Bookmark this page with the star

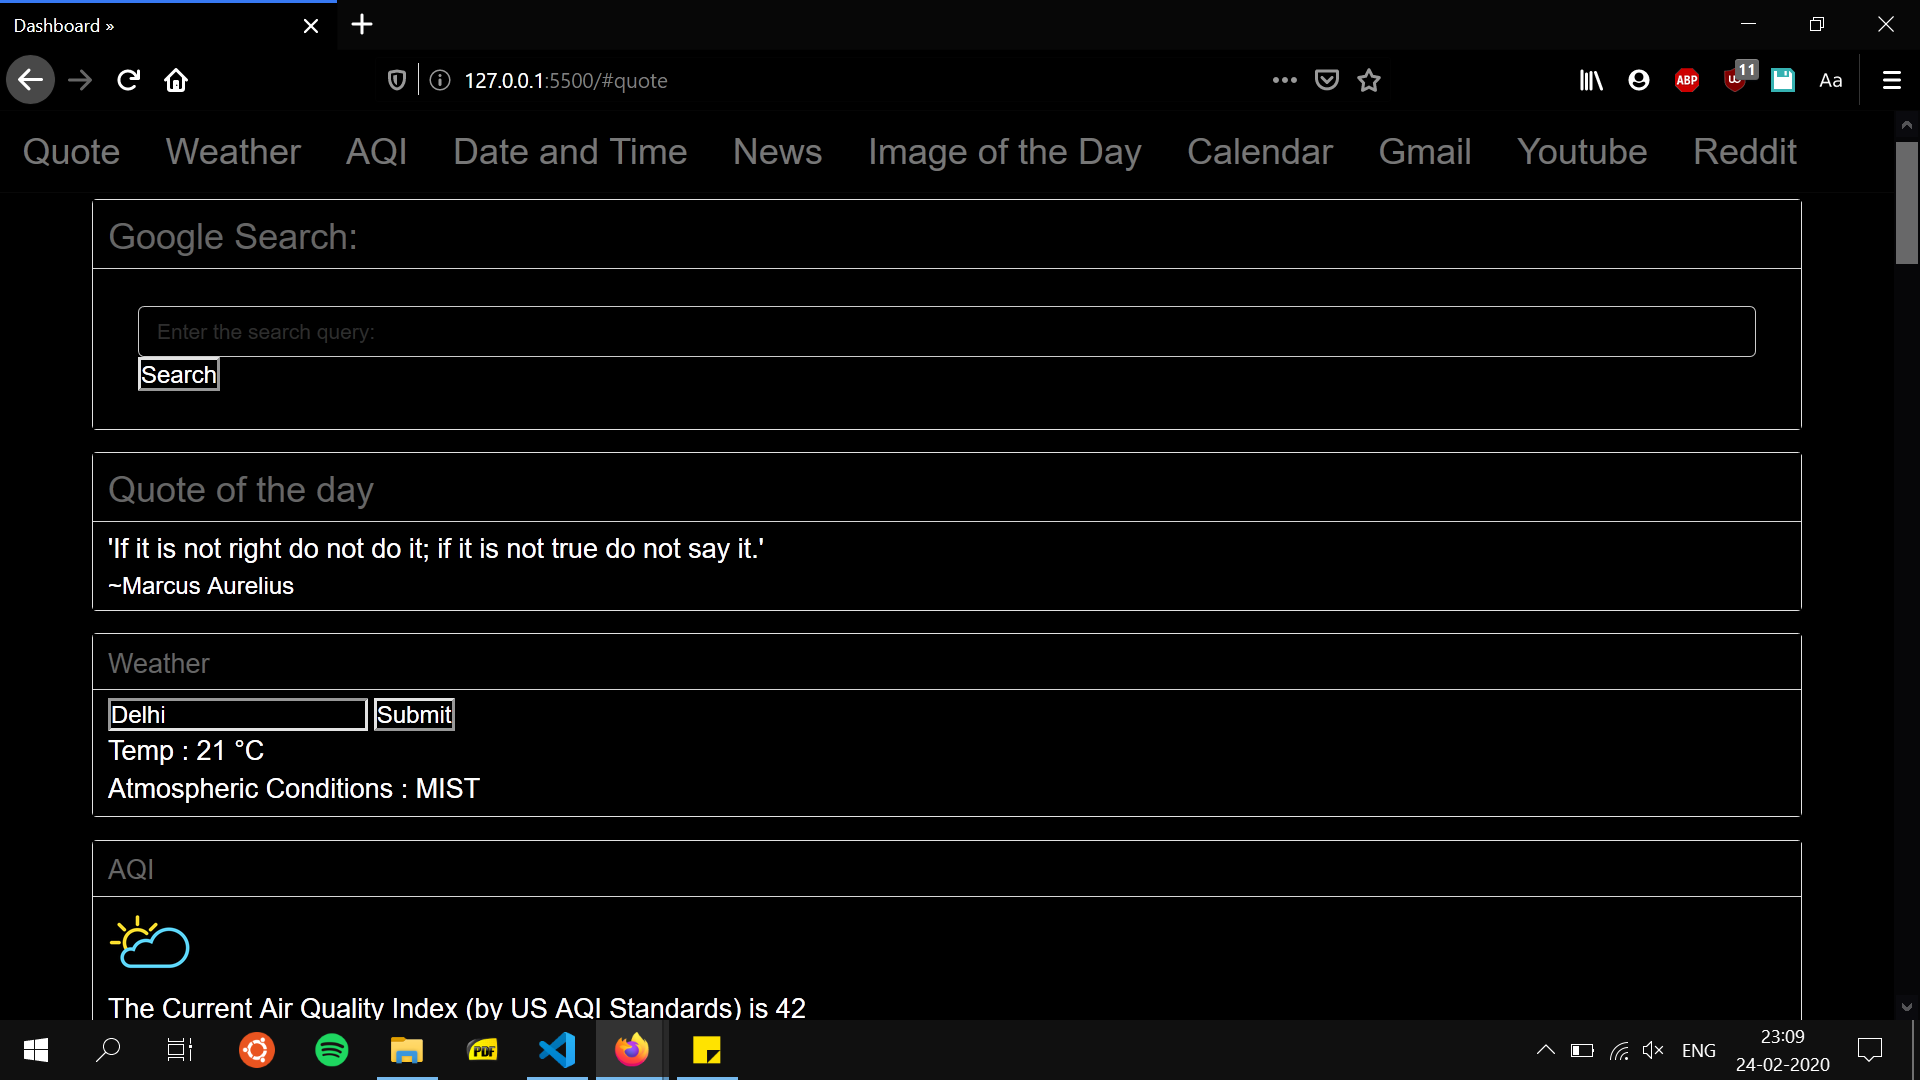[1369, 80]
